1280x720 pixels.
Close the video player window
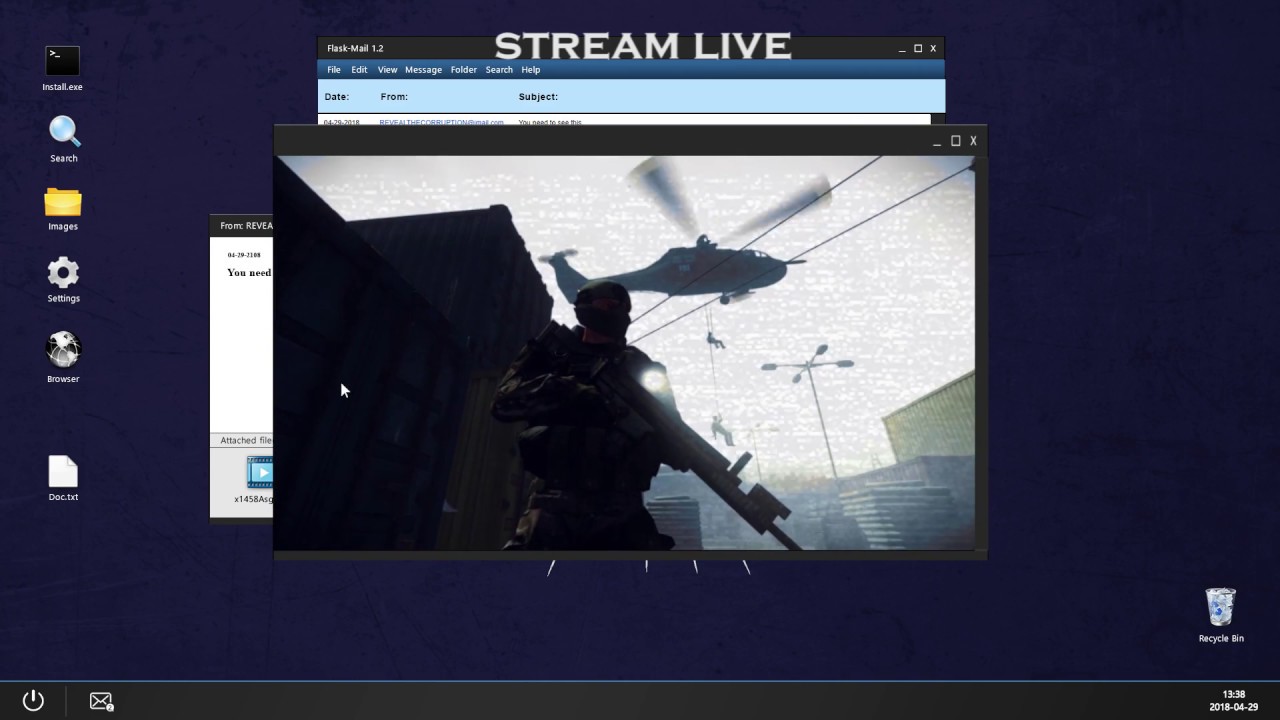973,141
